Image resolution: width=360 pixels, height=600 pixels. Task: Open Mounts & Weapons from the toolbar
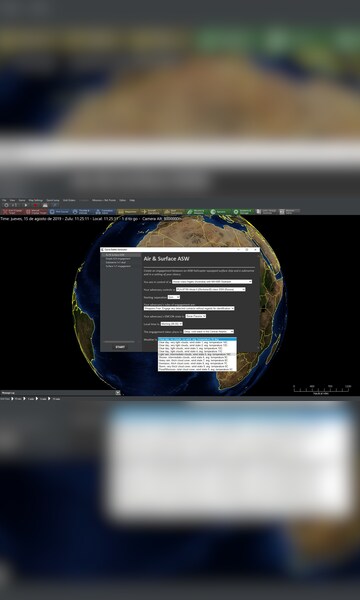click(197, 212)
